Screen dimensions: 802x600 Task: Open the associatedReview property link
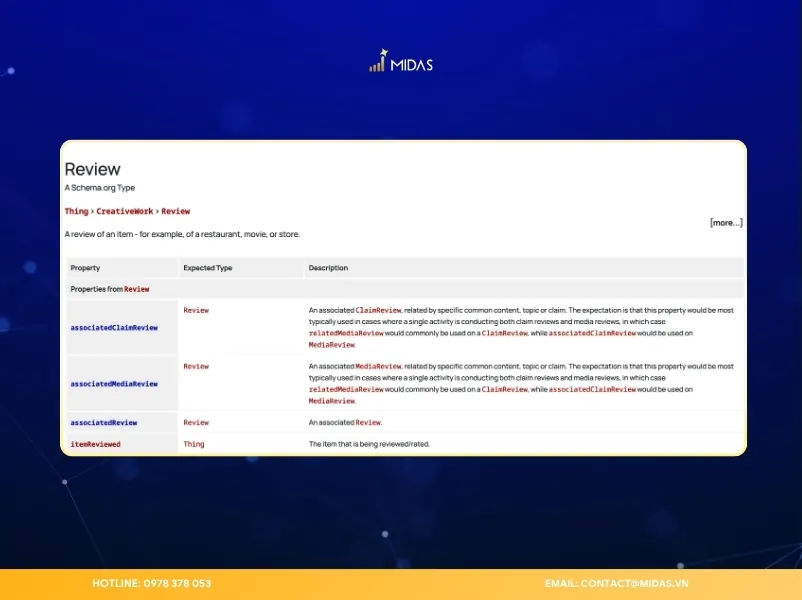tap(104, 422)
